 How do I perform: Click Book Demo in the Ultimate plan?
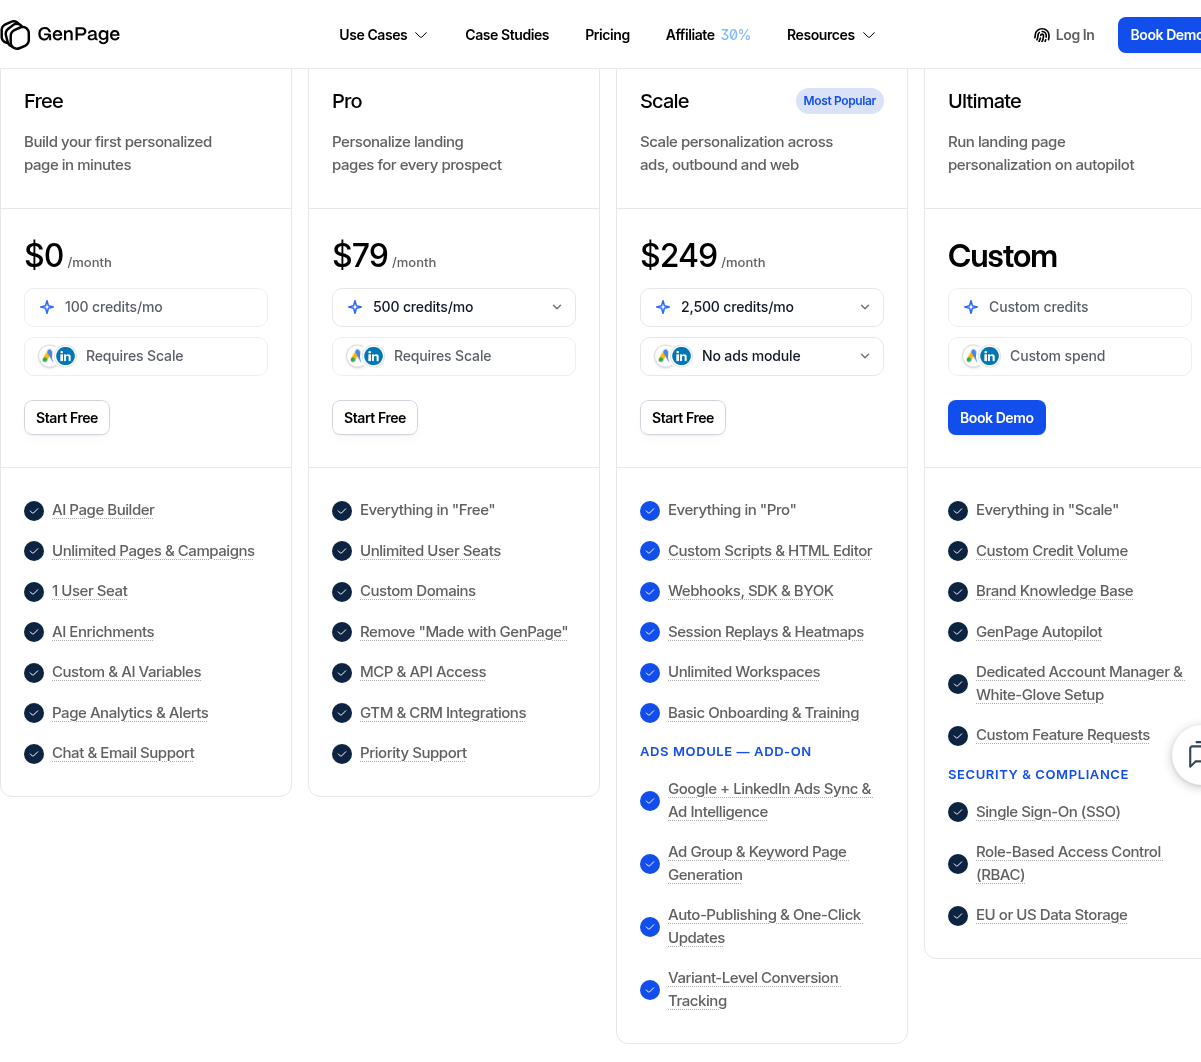point(997,418)
